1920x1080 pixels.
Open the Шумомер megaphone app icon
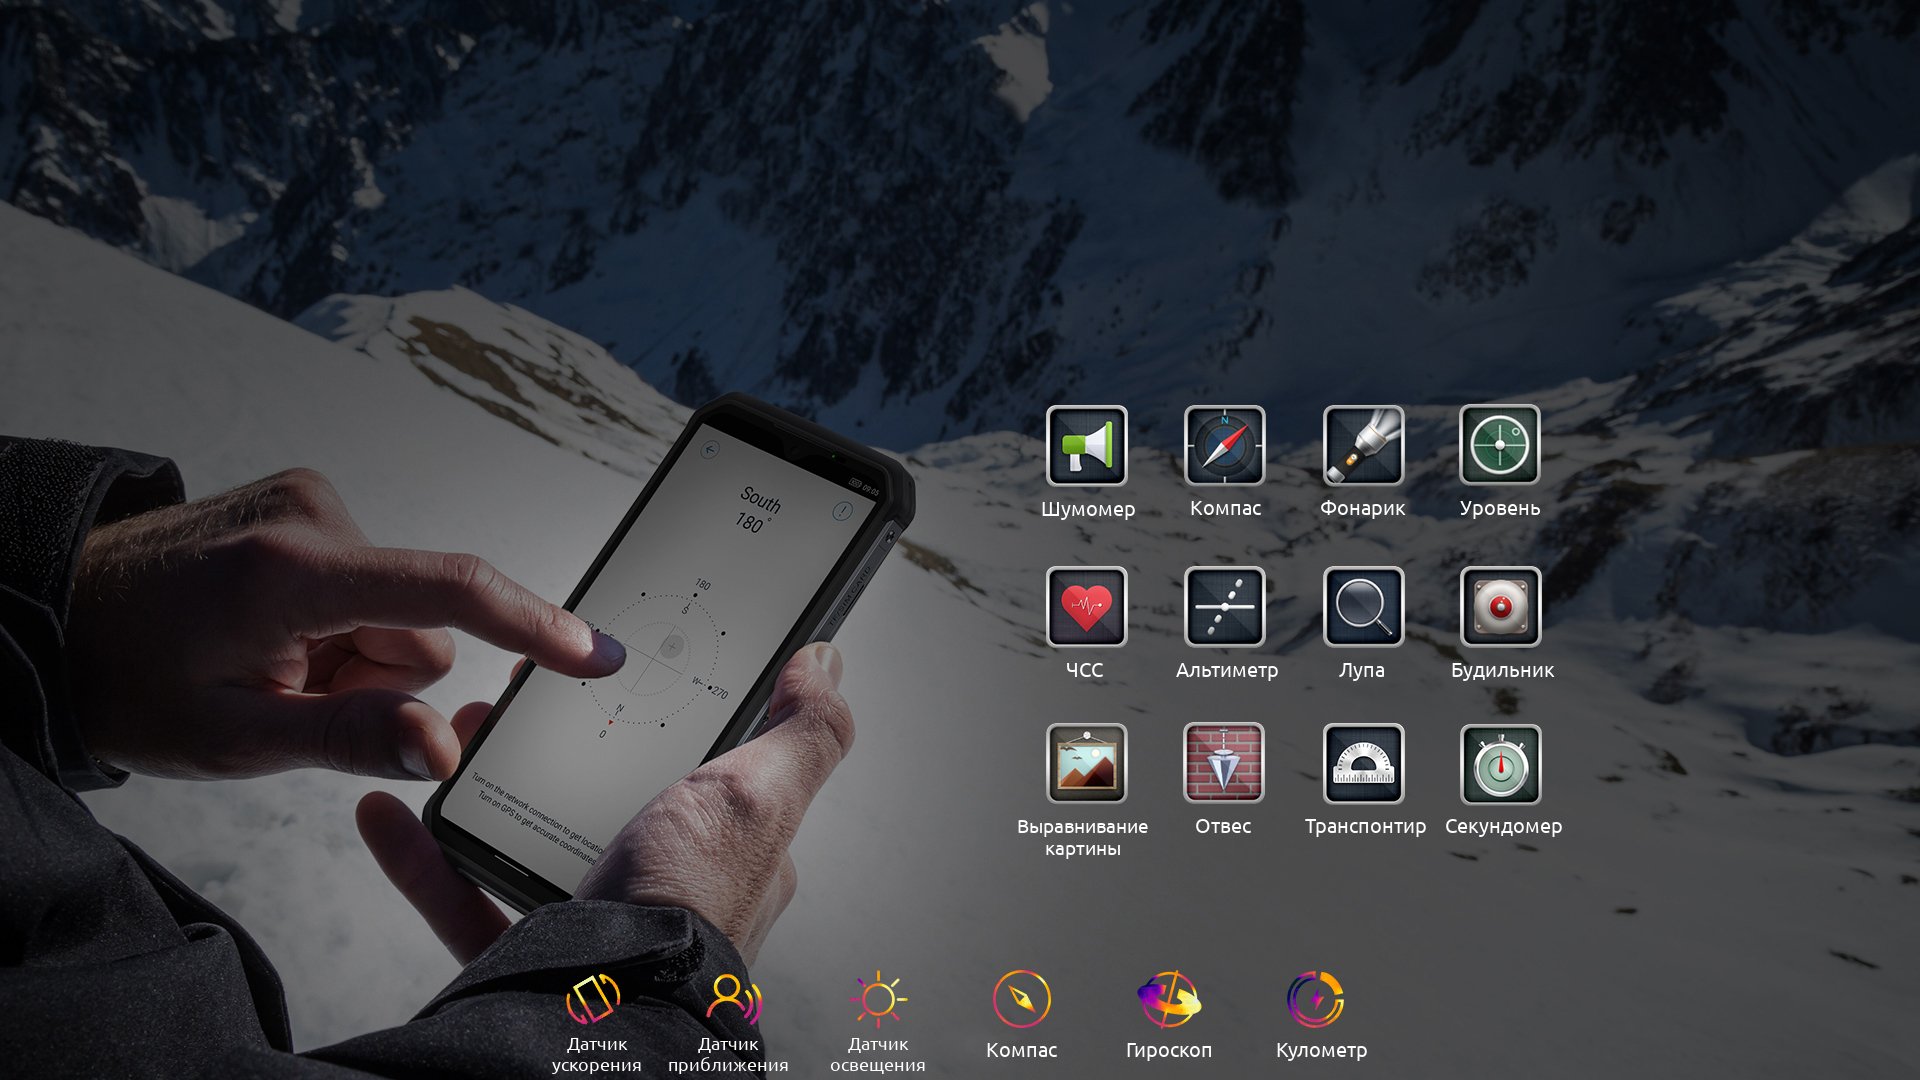tap(1087, 446)
